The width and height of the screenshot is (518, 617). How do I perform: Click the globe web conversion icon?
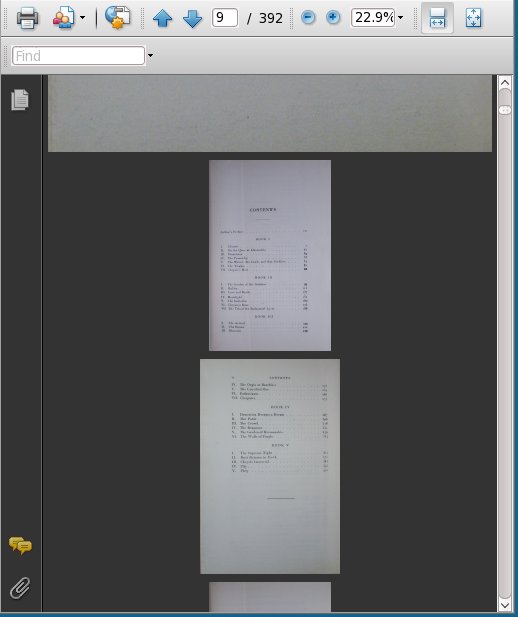[x=117, y=17]
